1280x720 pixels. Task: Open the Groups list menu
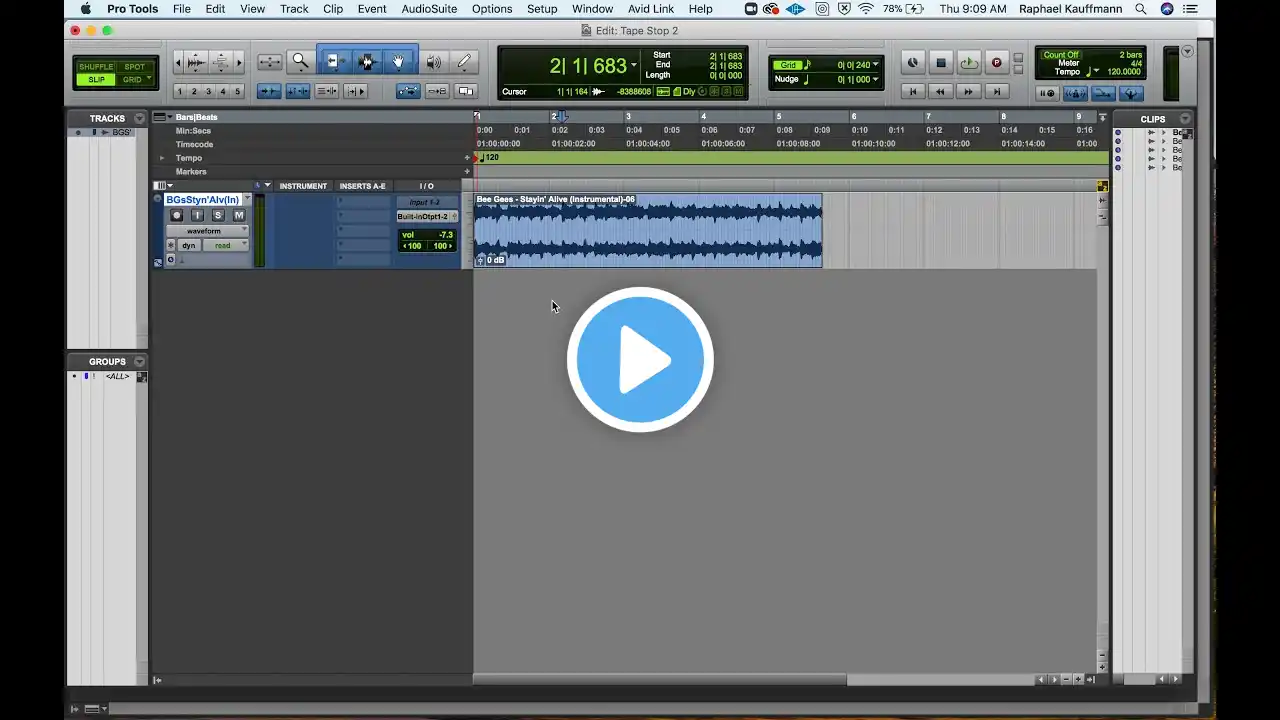coord(139,361)
